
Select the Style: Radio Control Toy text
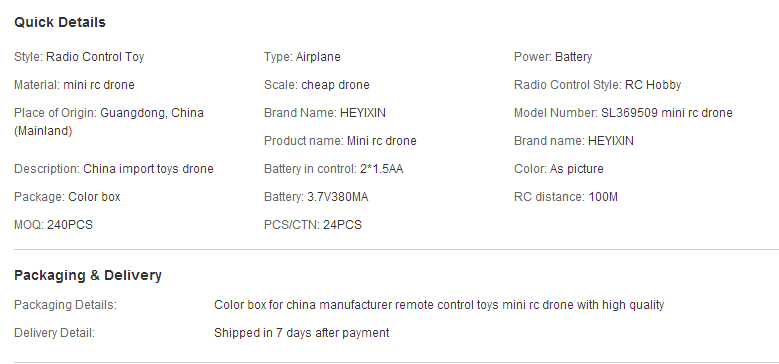79,57
